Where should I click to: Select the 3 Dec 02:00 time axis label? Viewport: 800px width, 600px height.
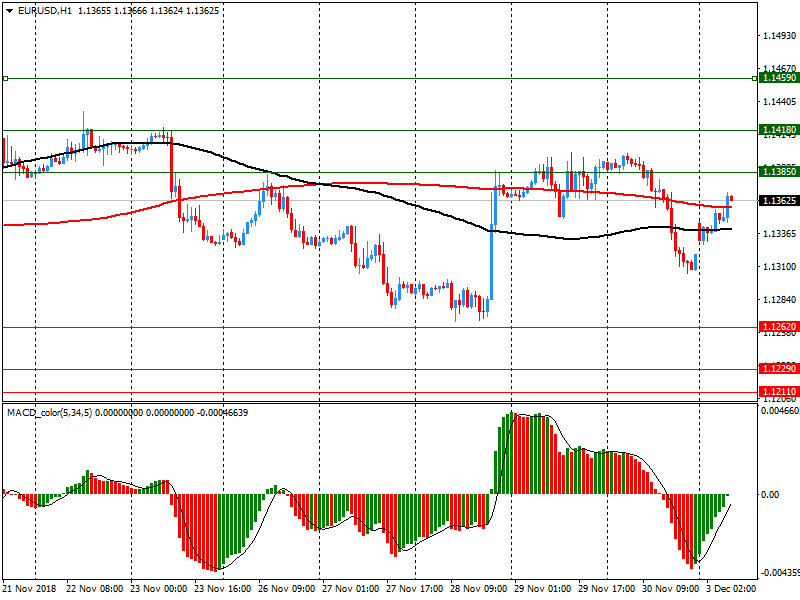732,590
